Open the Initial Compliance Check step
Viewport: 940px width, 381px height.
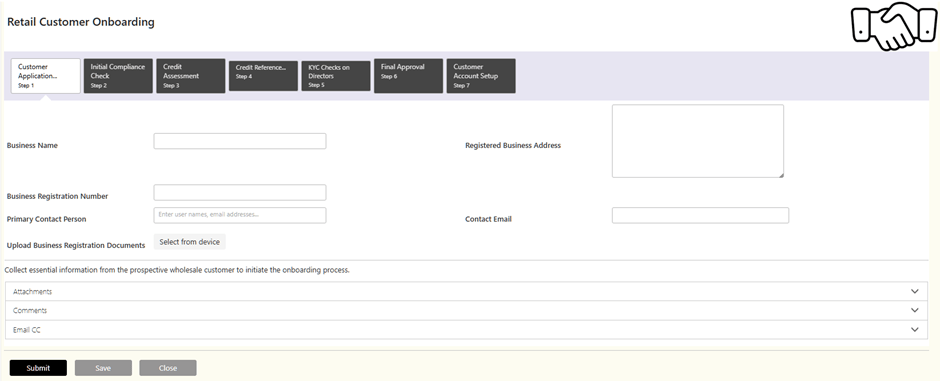coord(118,76)
